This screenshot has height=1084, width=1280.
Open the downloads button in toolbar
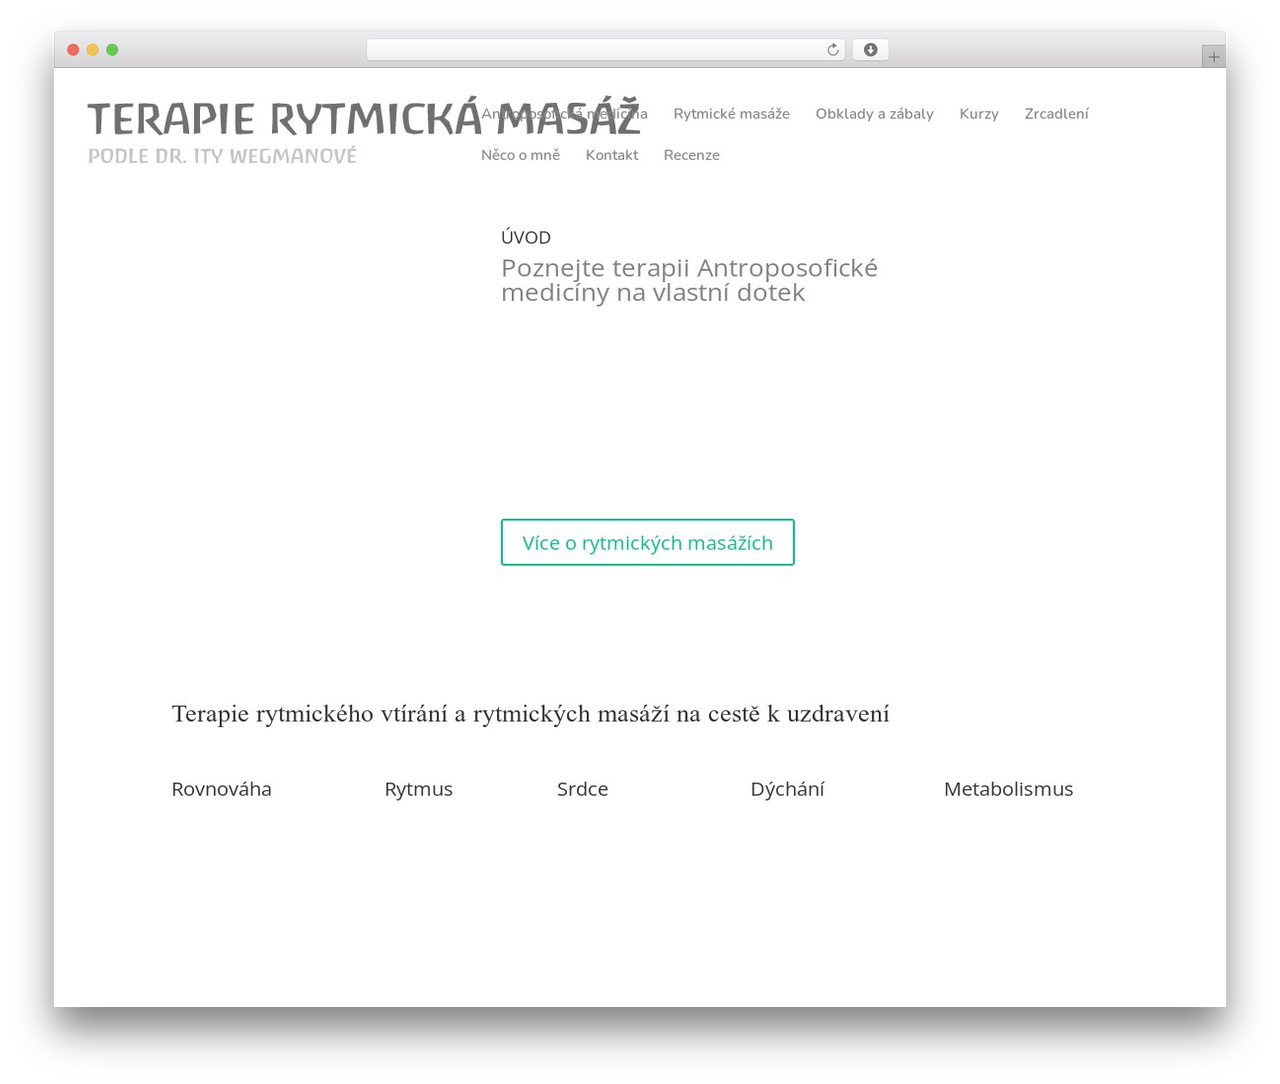pos(870,50)
